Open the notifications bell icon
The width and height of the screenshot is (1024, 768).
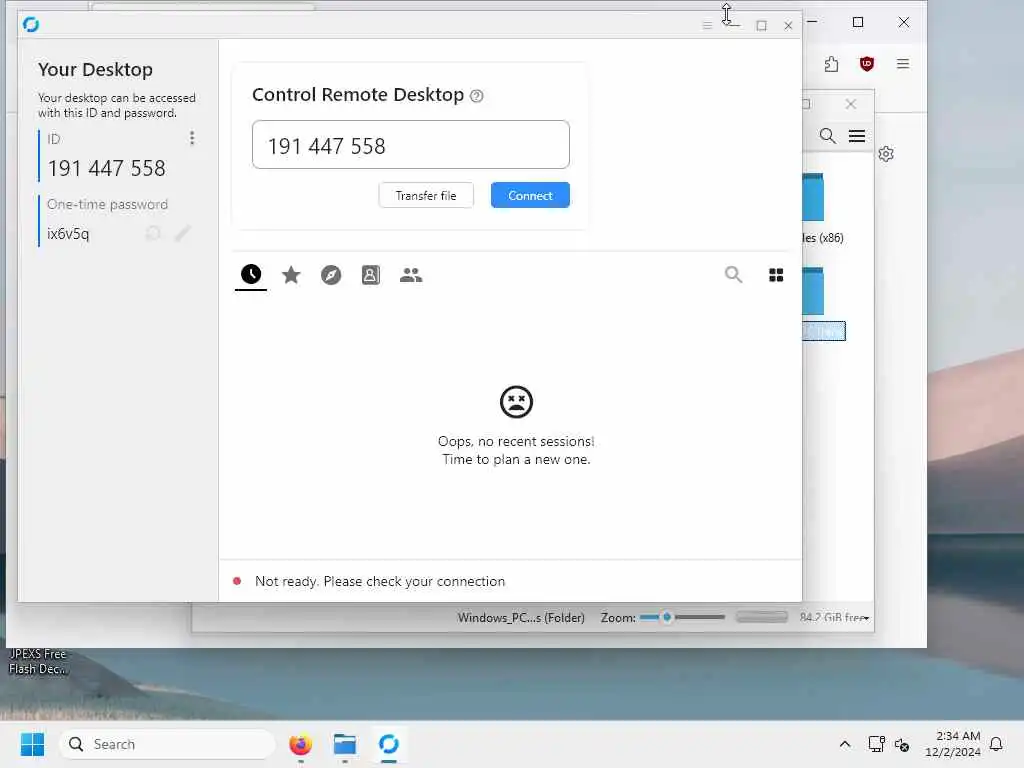point(996,744)
